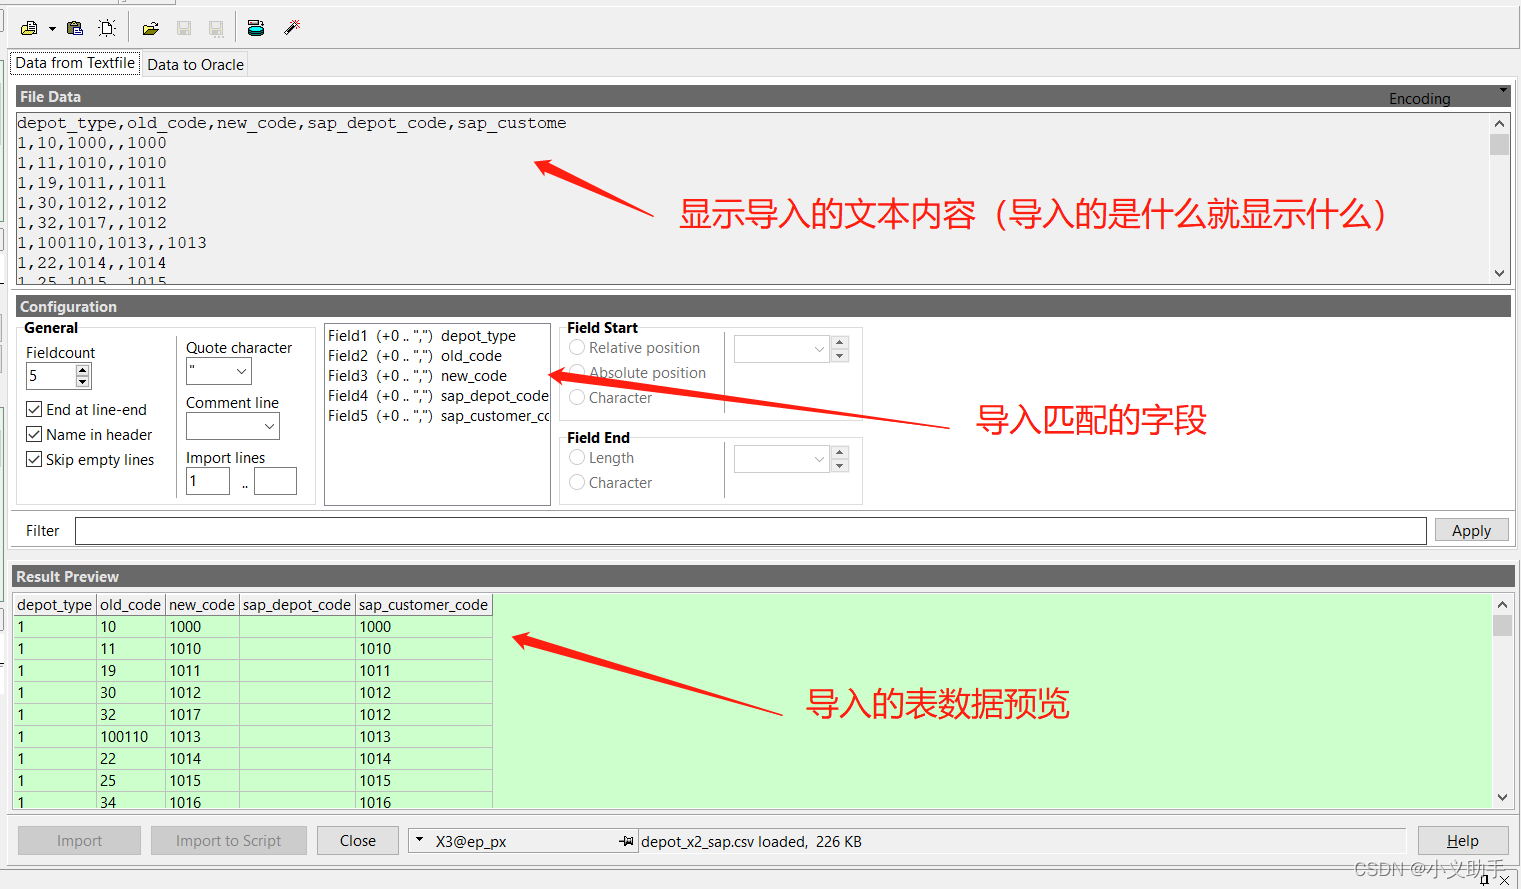The image size is (1521, 889).
Task: Switch to Data to Oracle tab
Action: point(195,64)
